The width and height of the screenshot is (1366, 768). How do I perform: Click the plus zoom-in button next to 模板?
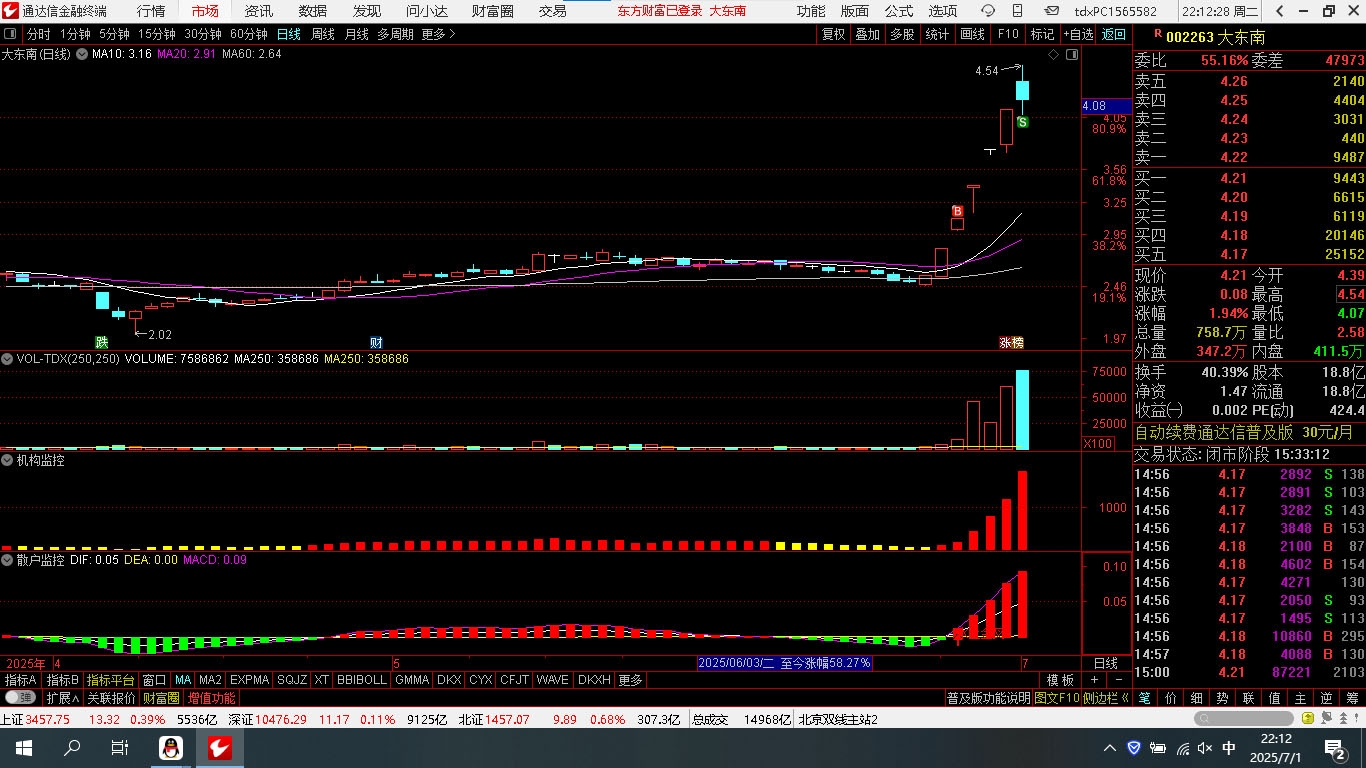click(x=1094, y=680)
